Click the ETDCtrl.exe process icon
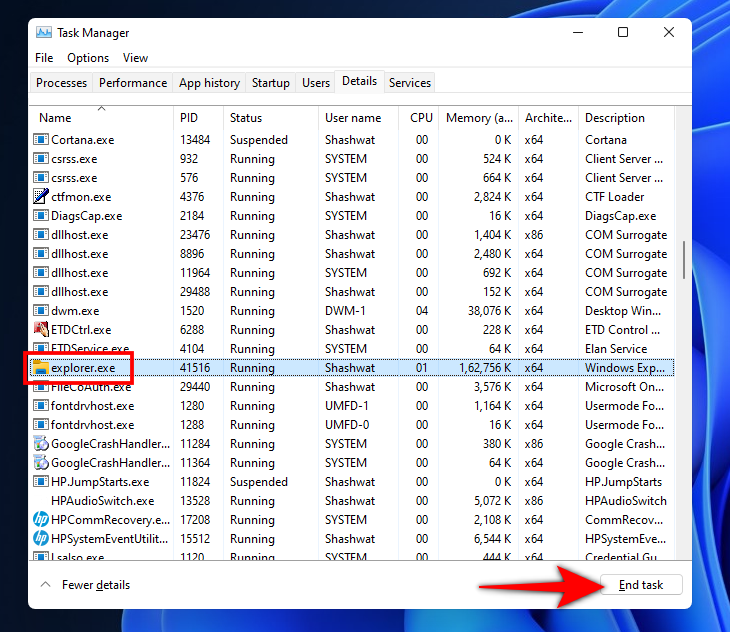The image size is (730, 632). pos(41,330)
